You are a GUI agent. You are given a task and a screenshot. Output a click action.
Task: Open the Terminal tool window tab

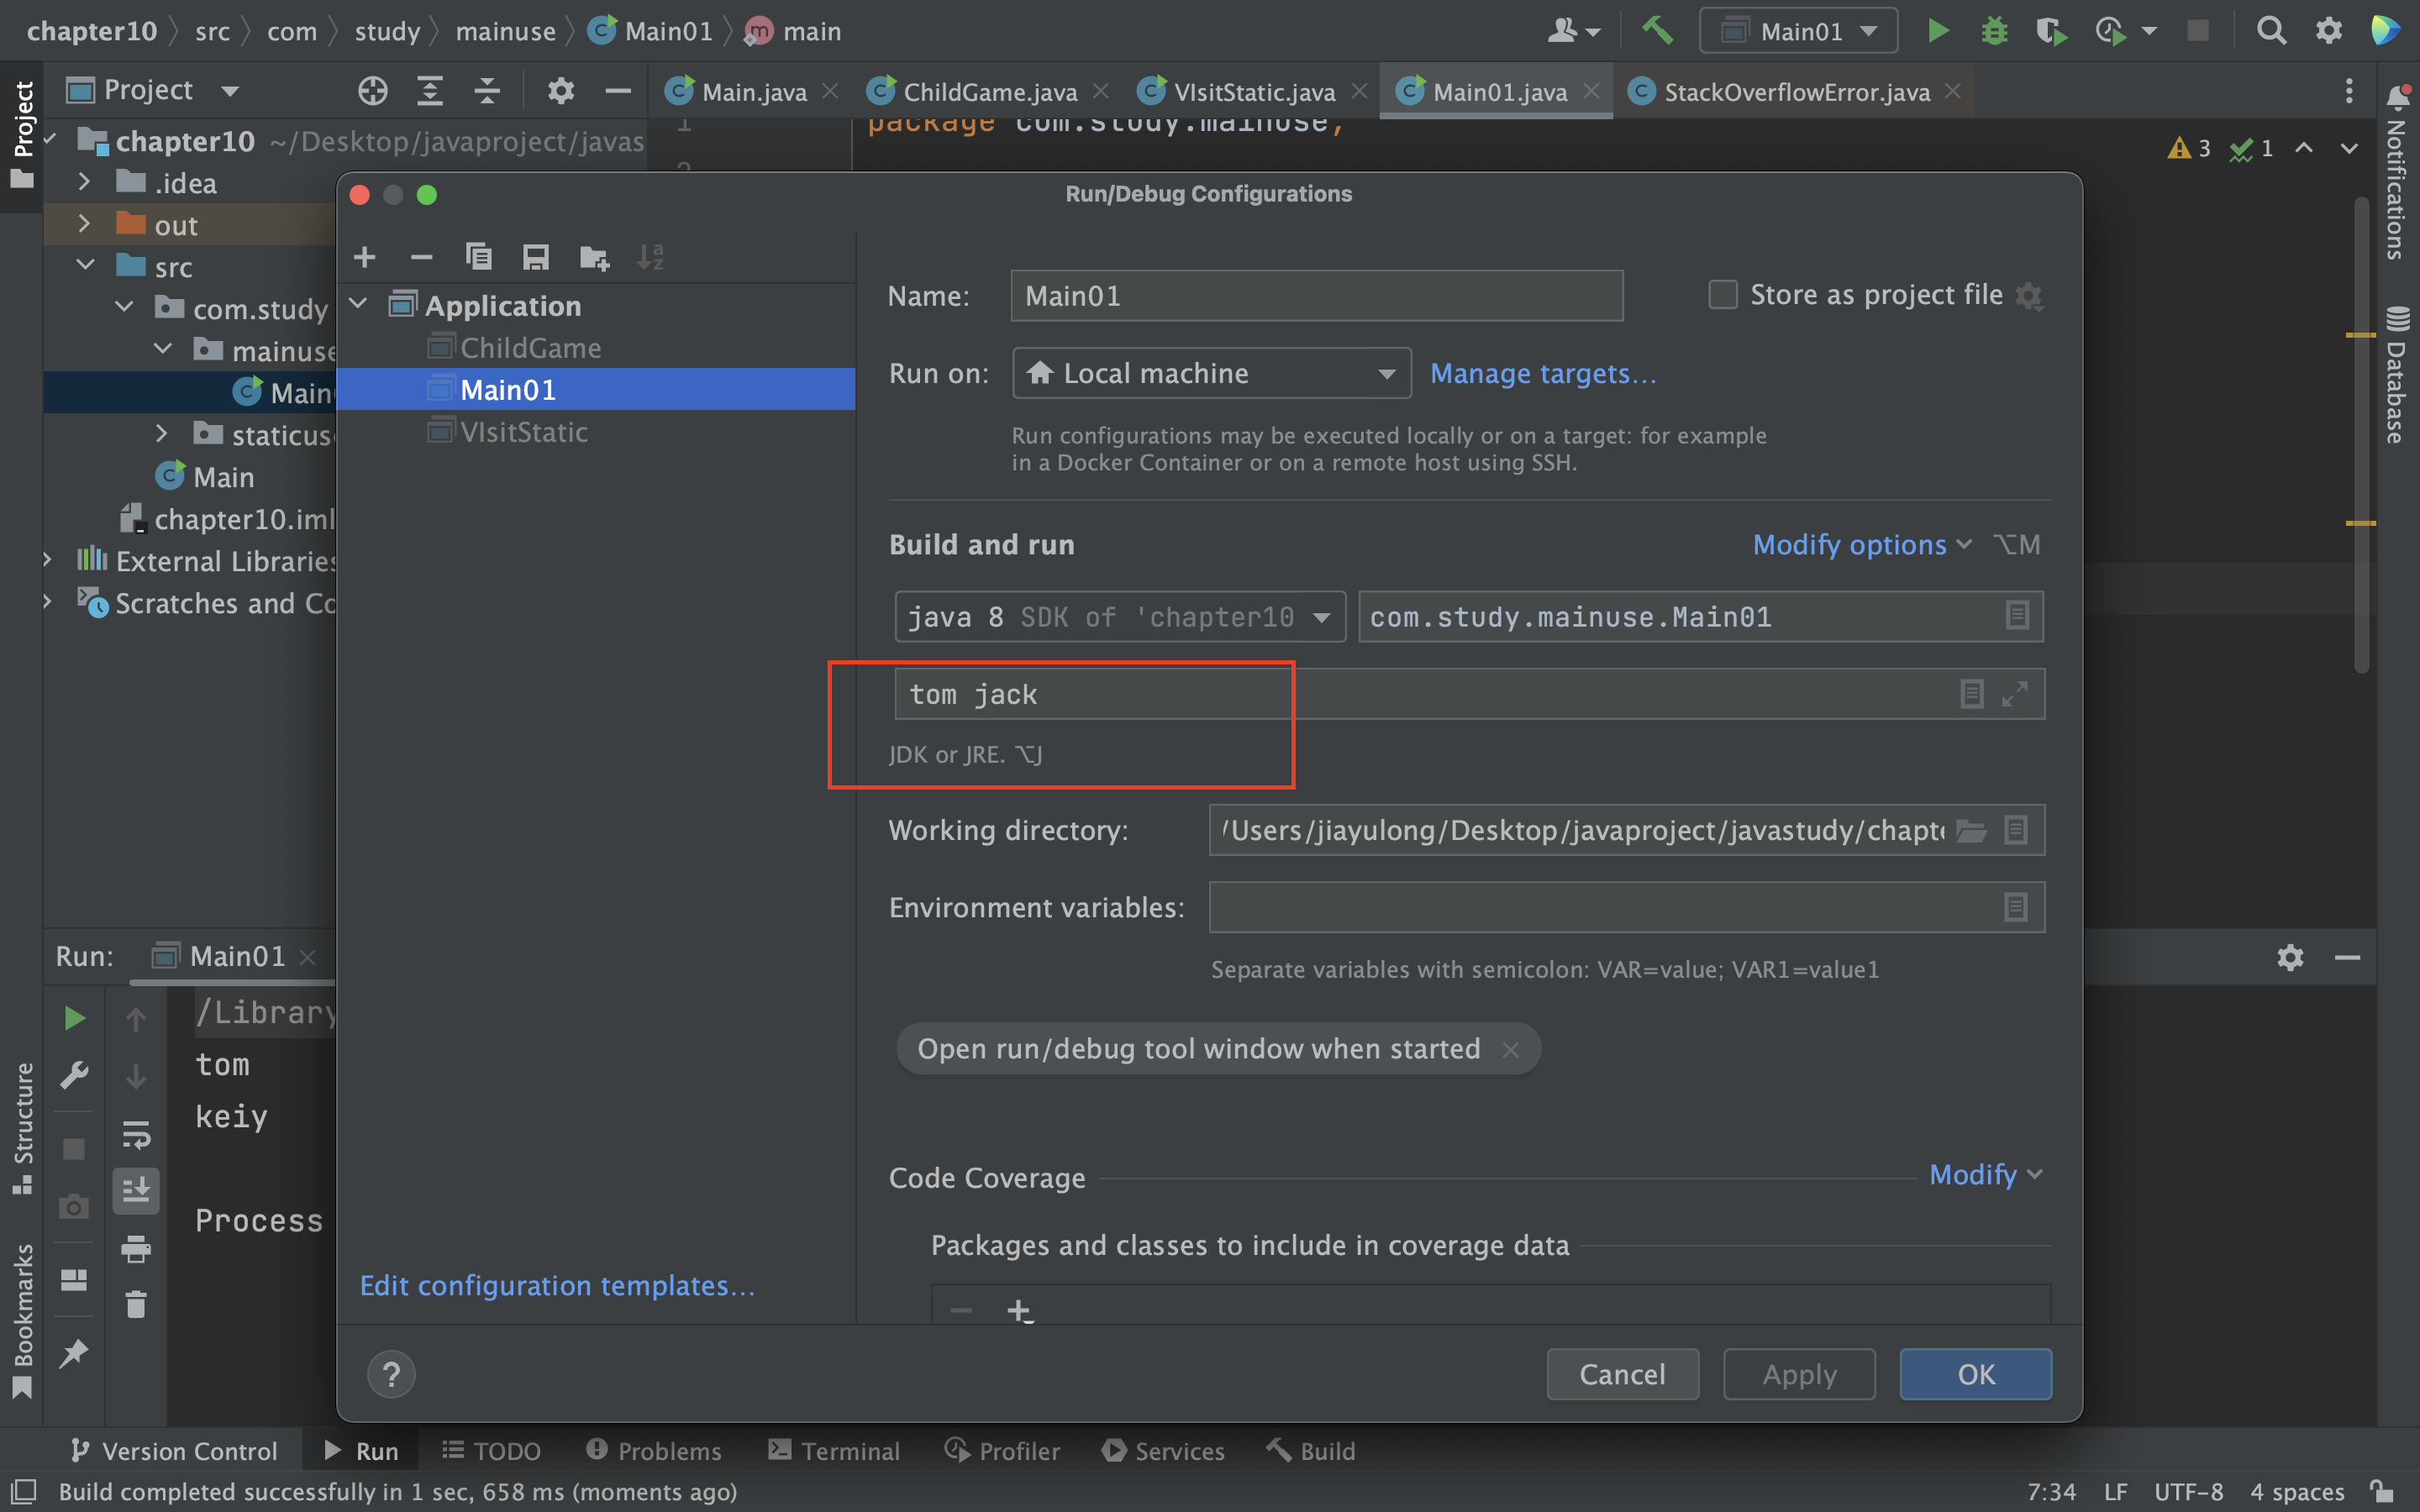coord(834,1451)
